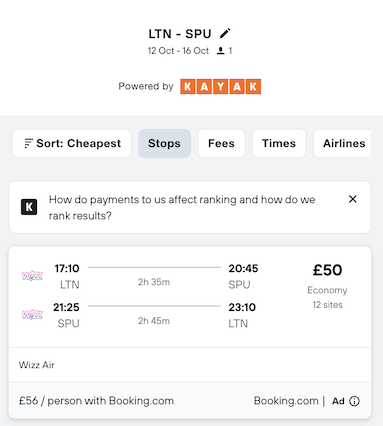383x426 pixels.
Task: Open the Ad info circle icon
Action: (x=354, y=401)
